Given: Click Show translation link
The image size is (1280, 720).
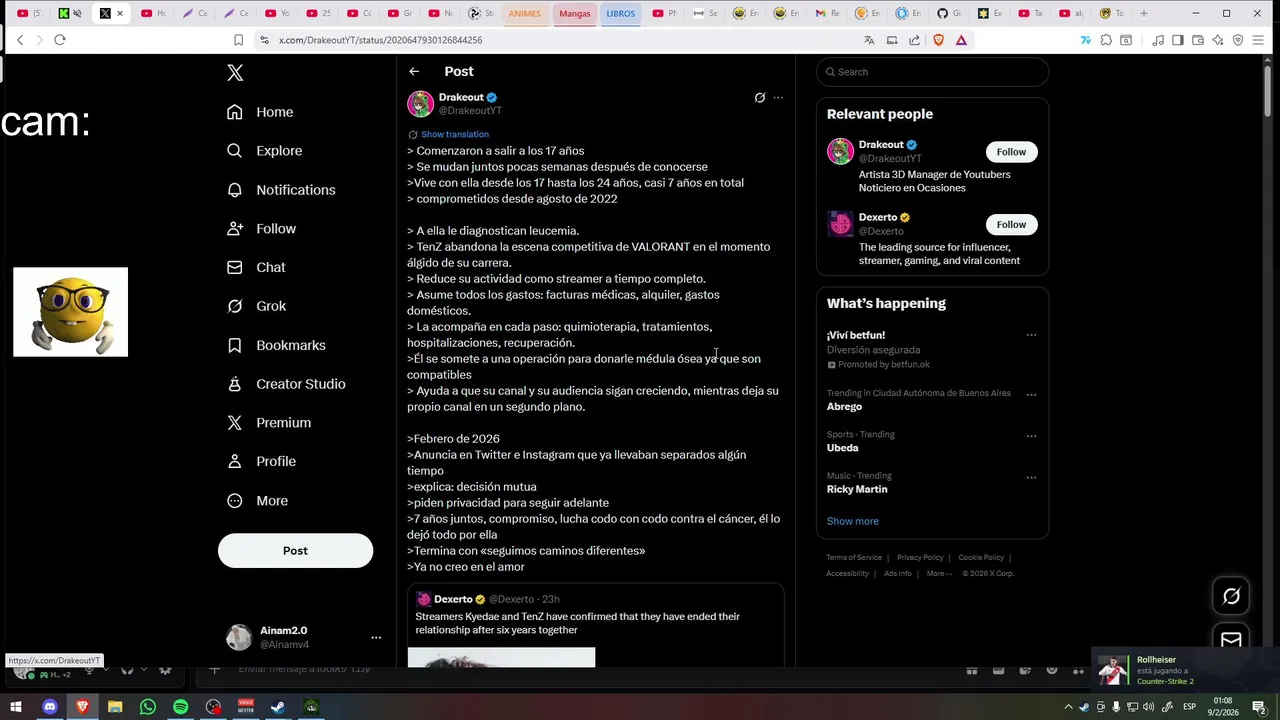Looking at the screenshot, I should click(455, 134).
